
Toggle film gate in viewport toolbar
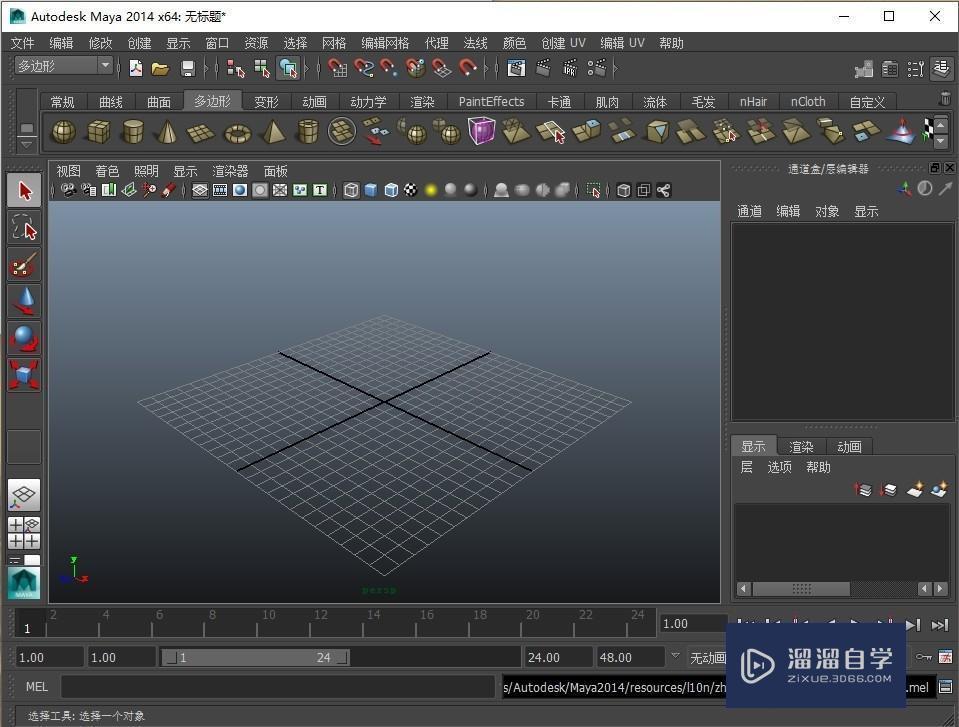point(220,190)
